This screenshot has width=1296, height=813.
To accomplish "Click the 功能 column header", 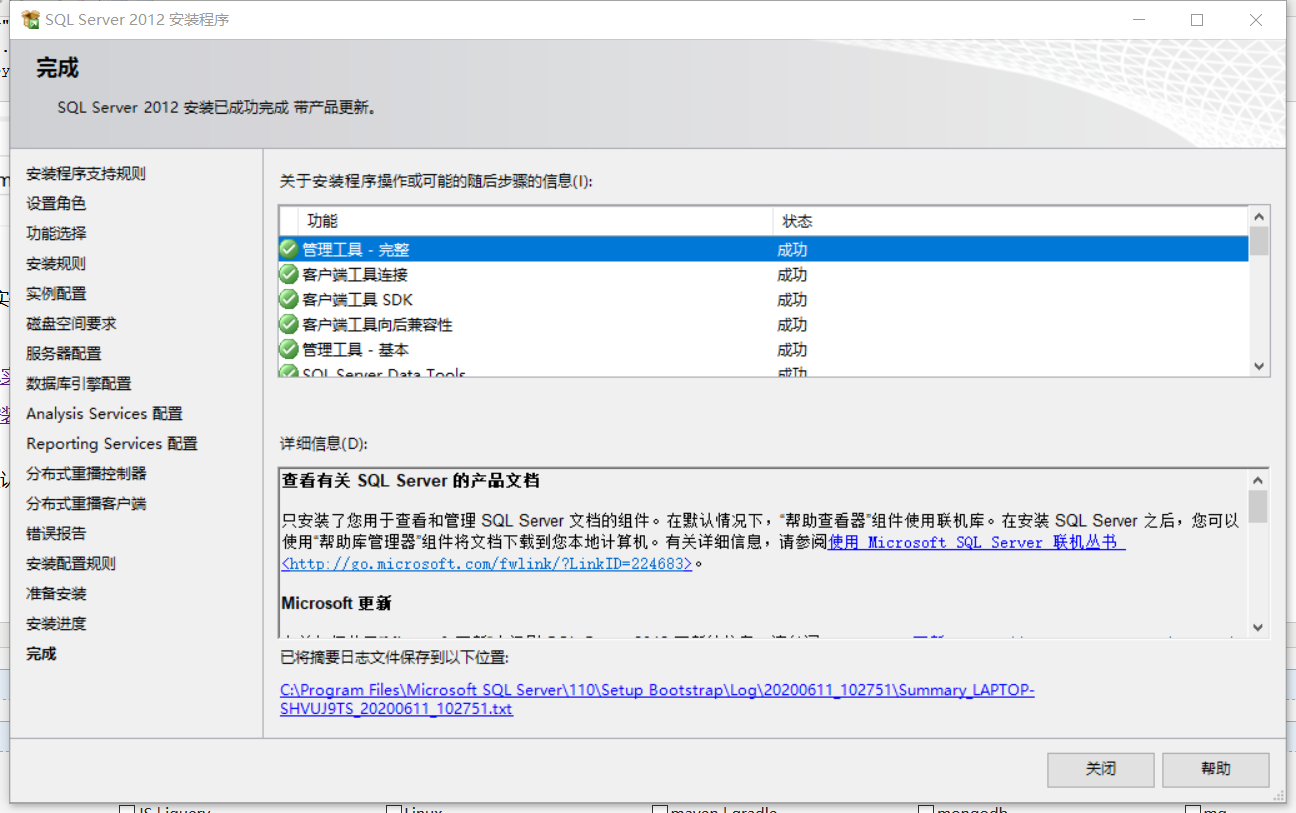I will pos(535,221).
